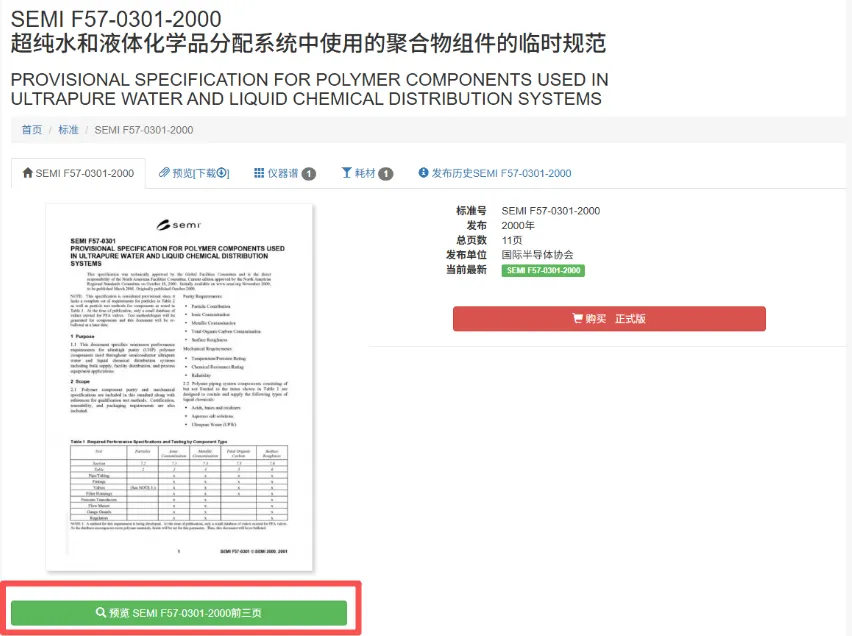This screenshot has width=852, height=636.
Task: Click the count badge on 仪器谱 tab
Action: point(309,174)
